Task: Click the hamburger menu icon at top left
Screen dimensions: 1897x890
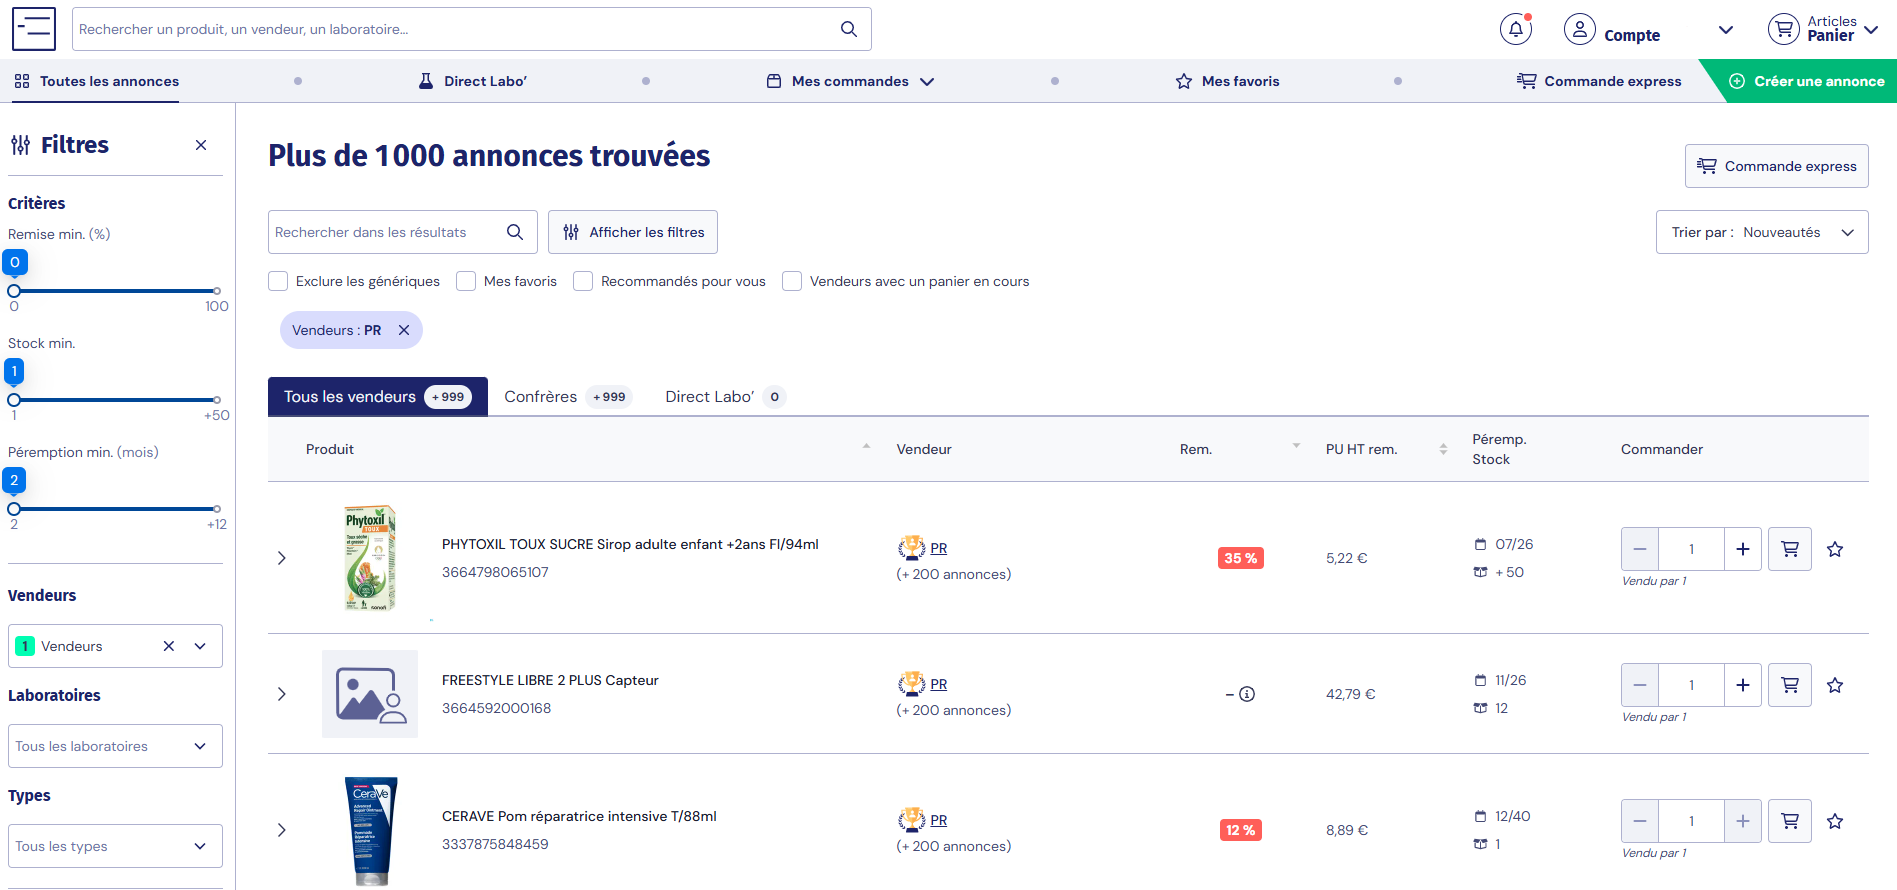Action: [x=34, y=29]
